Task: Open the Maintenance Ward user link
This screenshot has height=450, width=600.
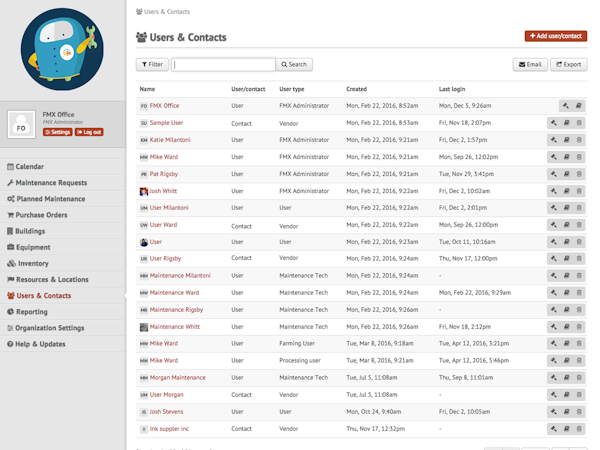Action: (174, 292)
